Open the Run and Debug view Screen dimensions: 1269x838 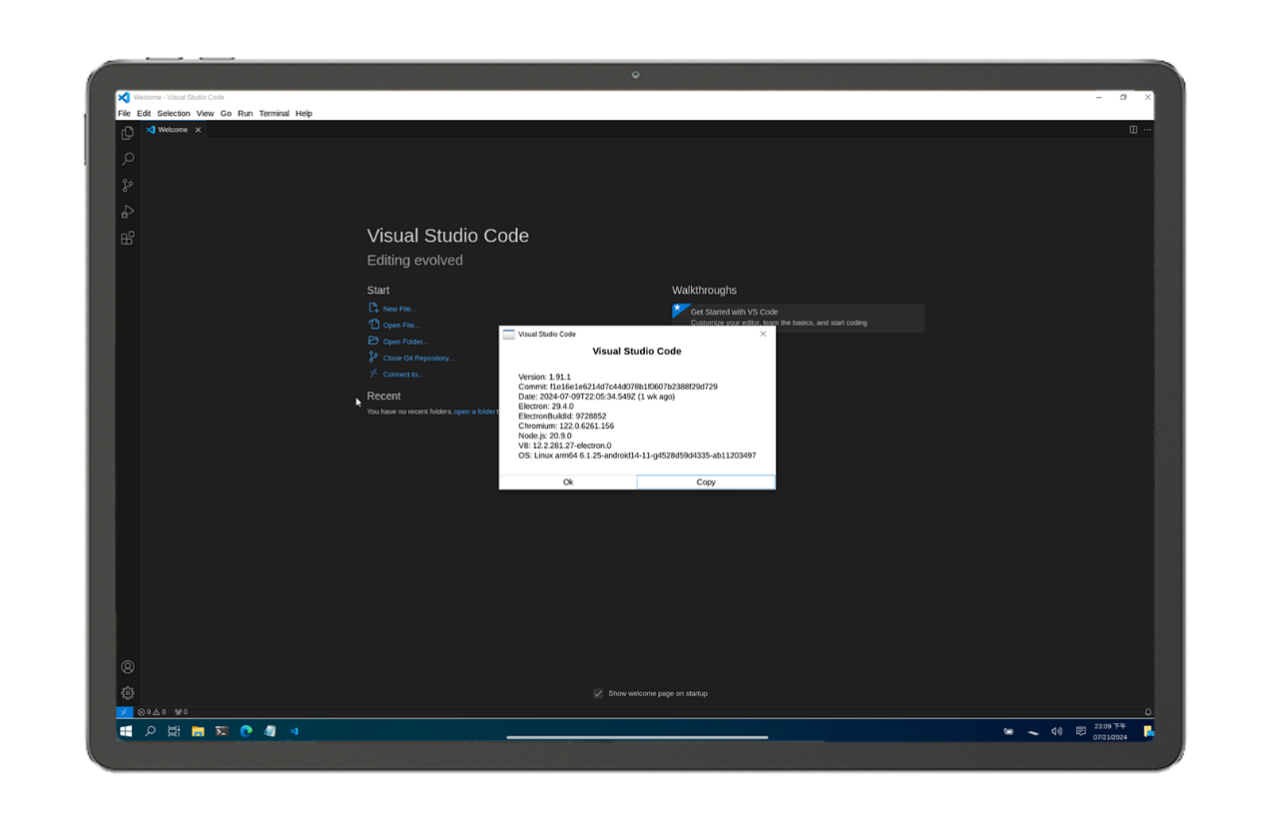point(128,212)
